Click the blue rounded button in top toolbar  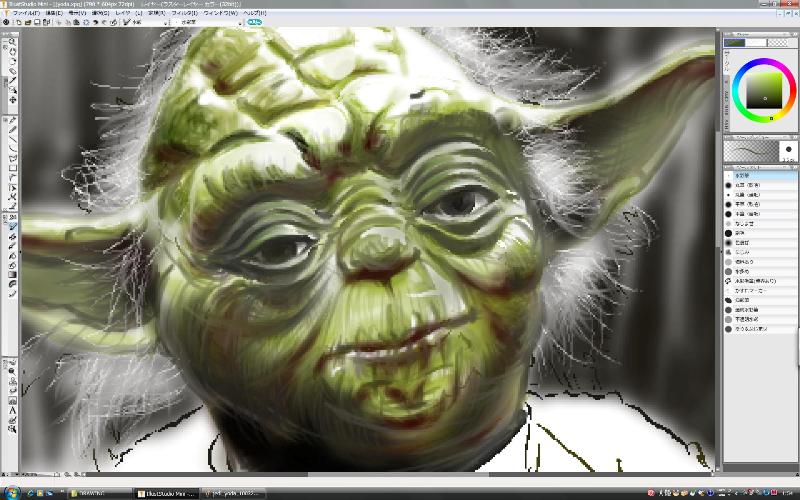(254, 22)
